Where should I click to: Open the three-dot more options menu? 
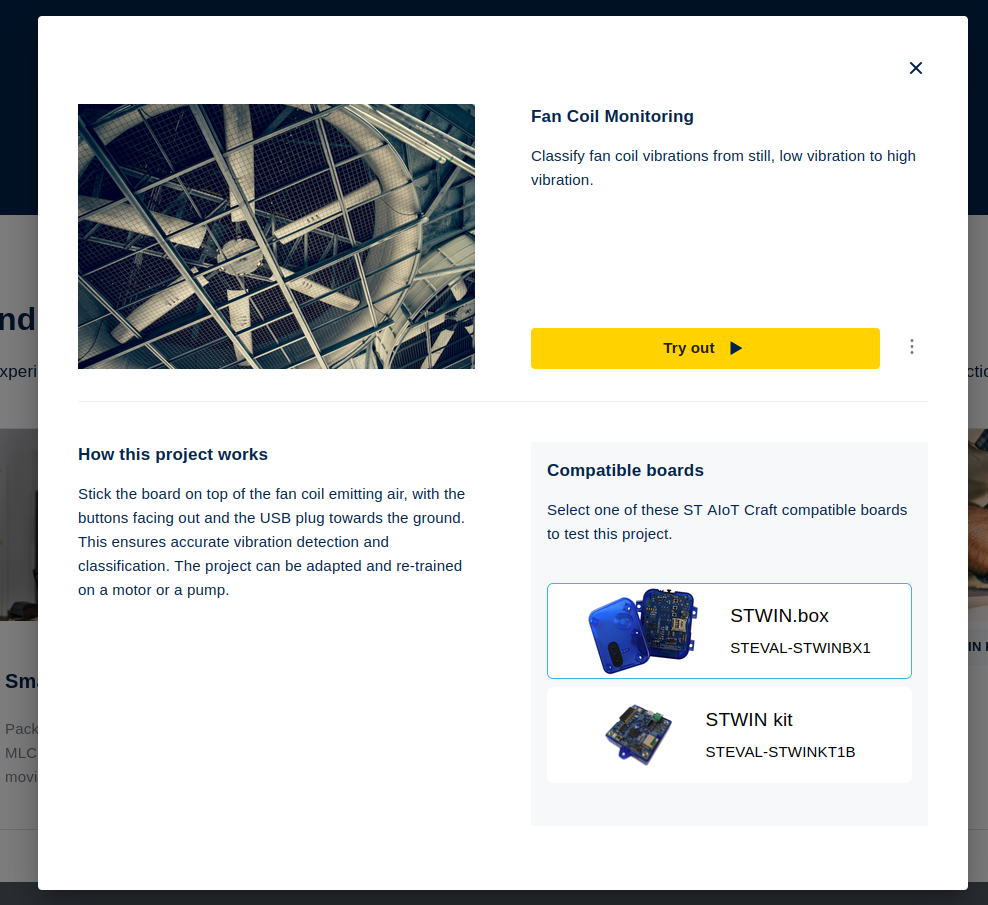(x=912, y=347)
